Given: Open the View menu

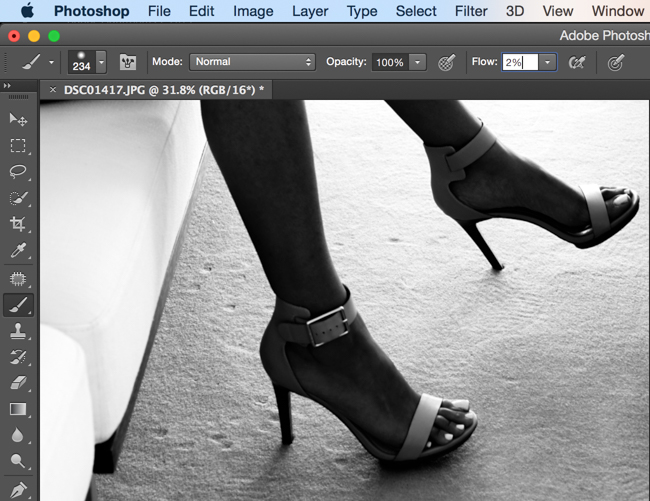Looking at the screenshot, I should (x=558, y=11).
